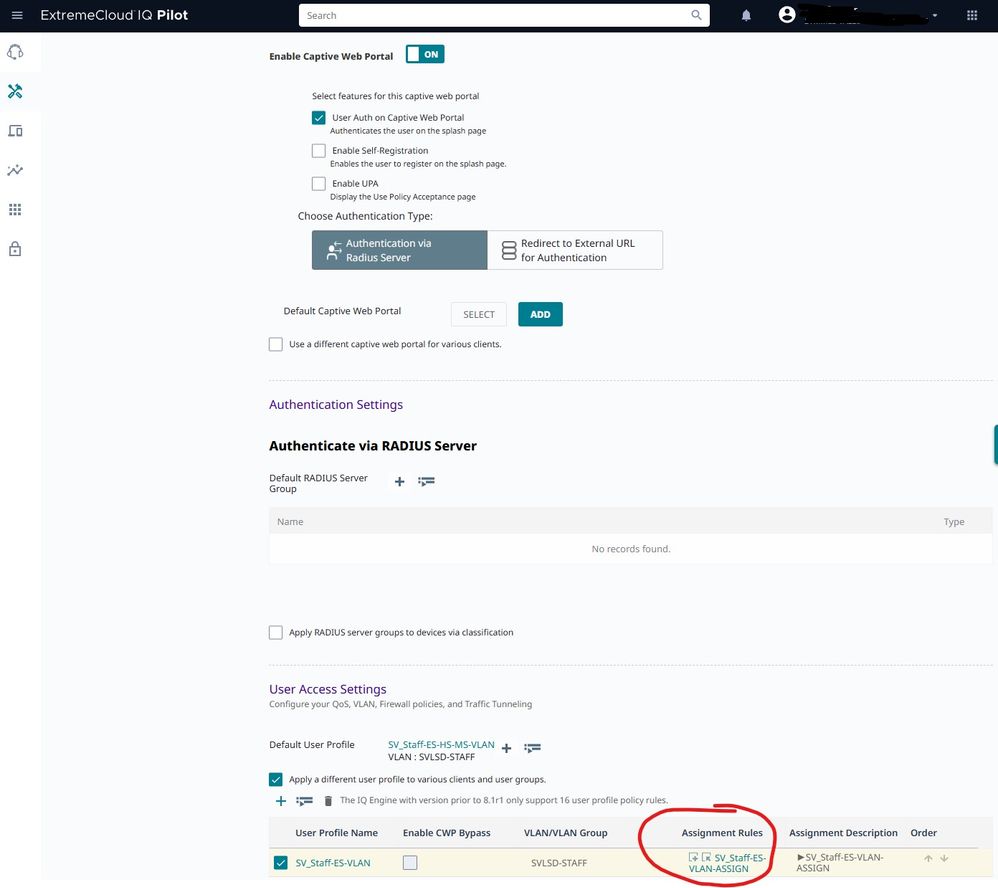Open the user account dropdown arrow

935,16
